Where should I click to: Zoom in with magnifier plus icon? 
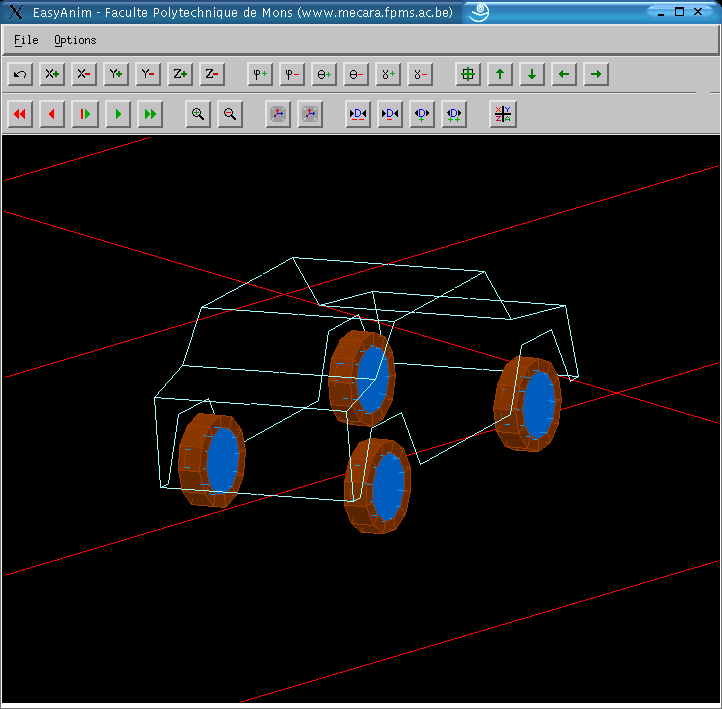pyautogui.click(x=198, y=114)
